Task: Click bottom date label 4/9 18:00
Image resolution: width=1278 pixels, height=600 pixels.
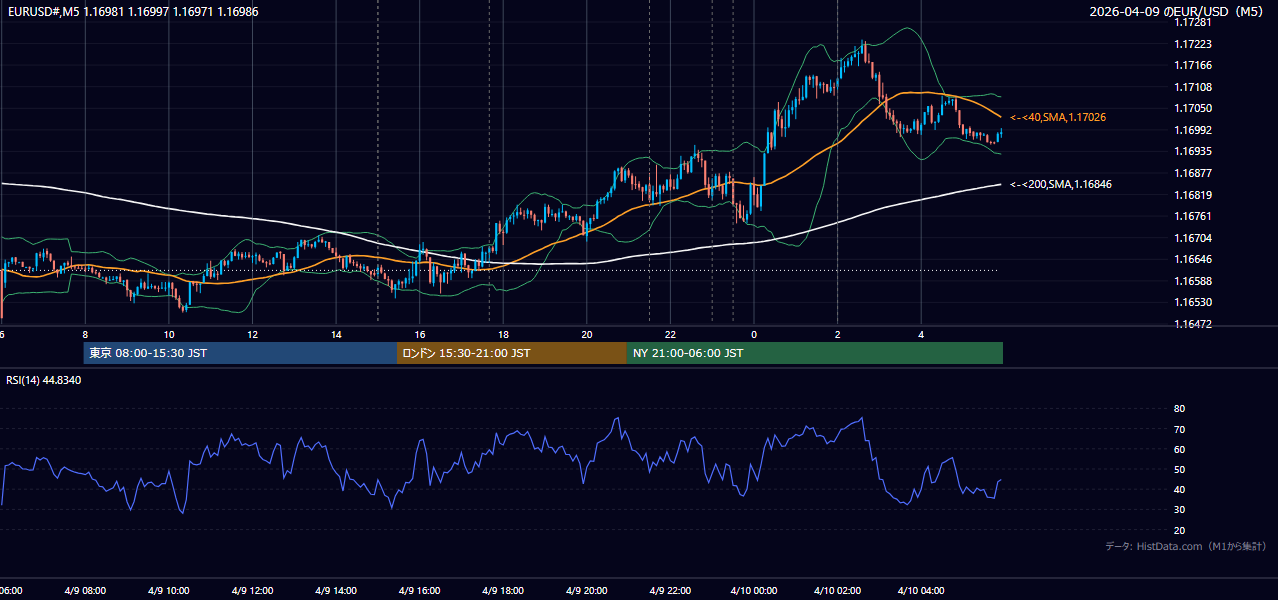Action: [x=502, y=591]
